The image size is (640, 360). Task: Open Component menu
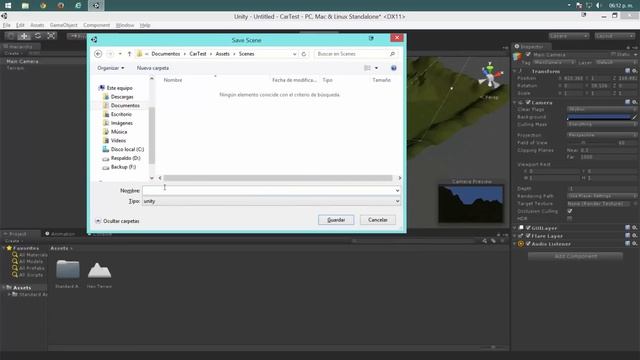point(96,25)
